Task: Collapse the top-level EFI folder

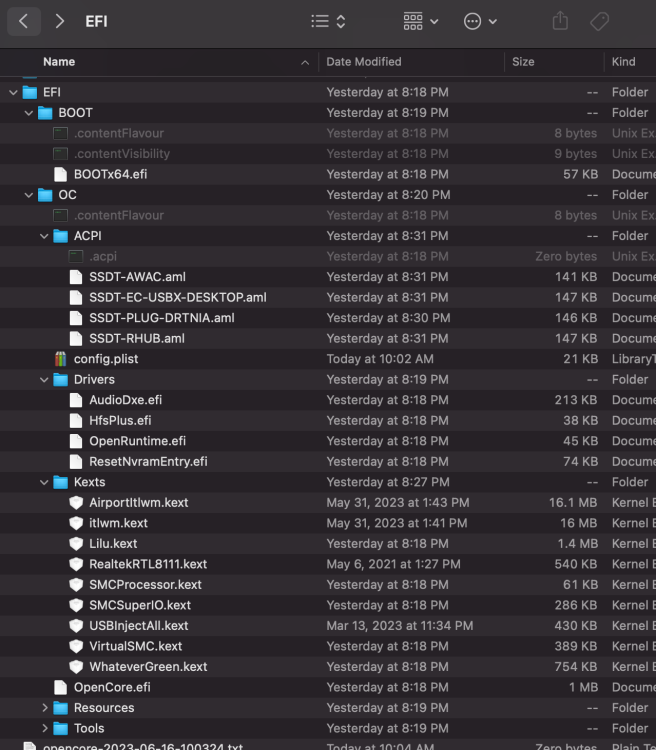Action: pos(13,92)
